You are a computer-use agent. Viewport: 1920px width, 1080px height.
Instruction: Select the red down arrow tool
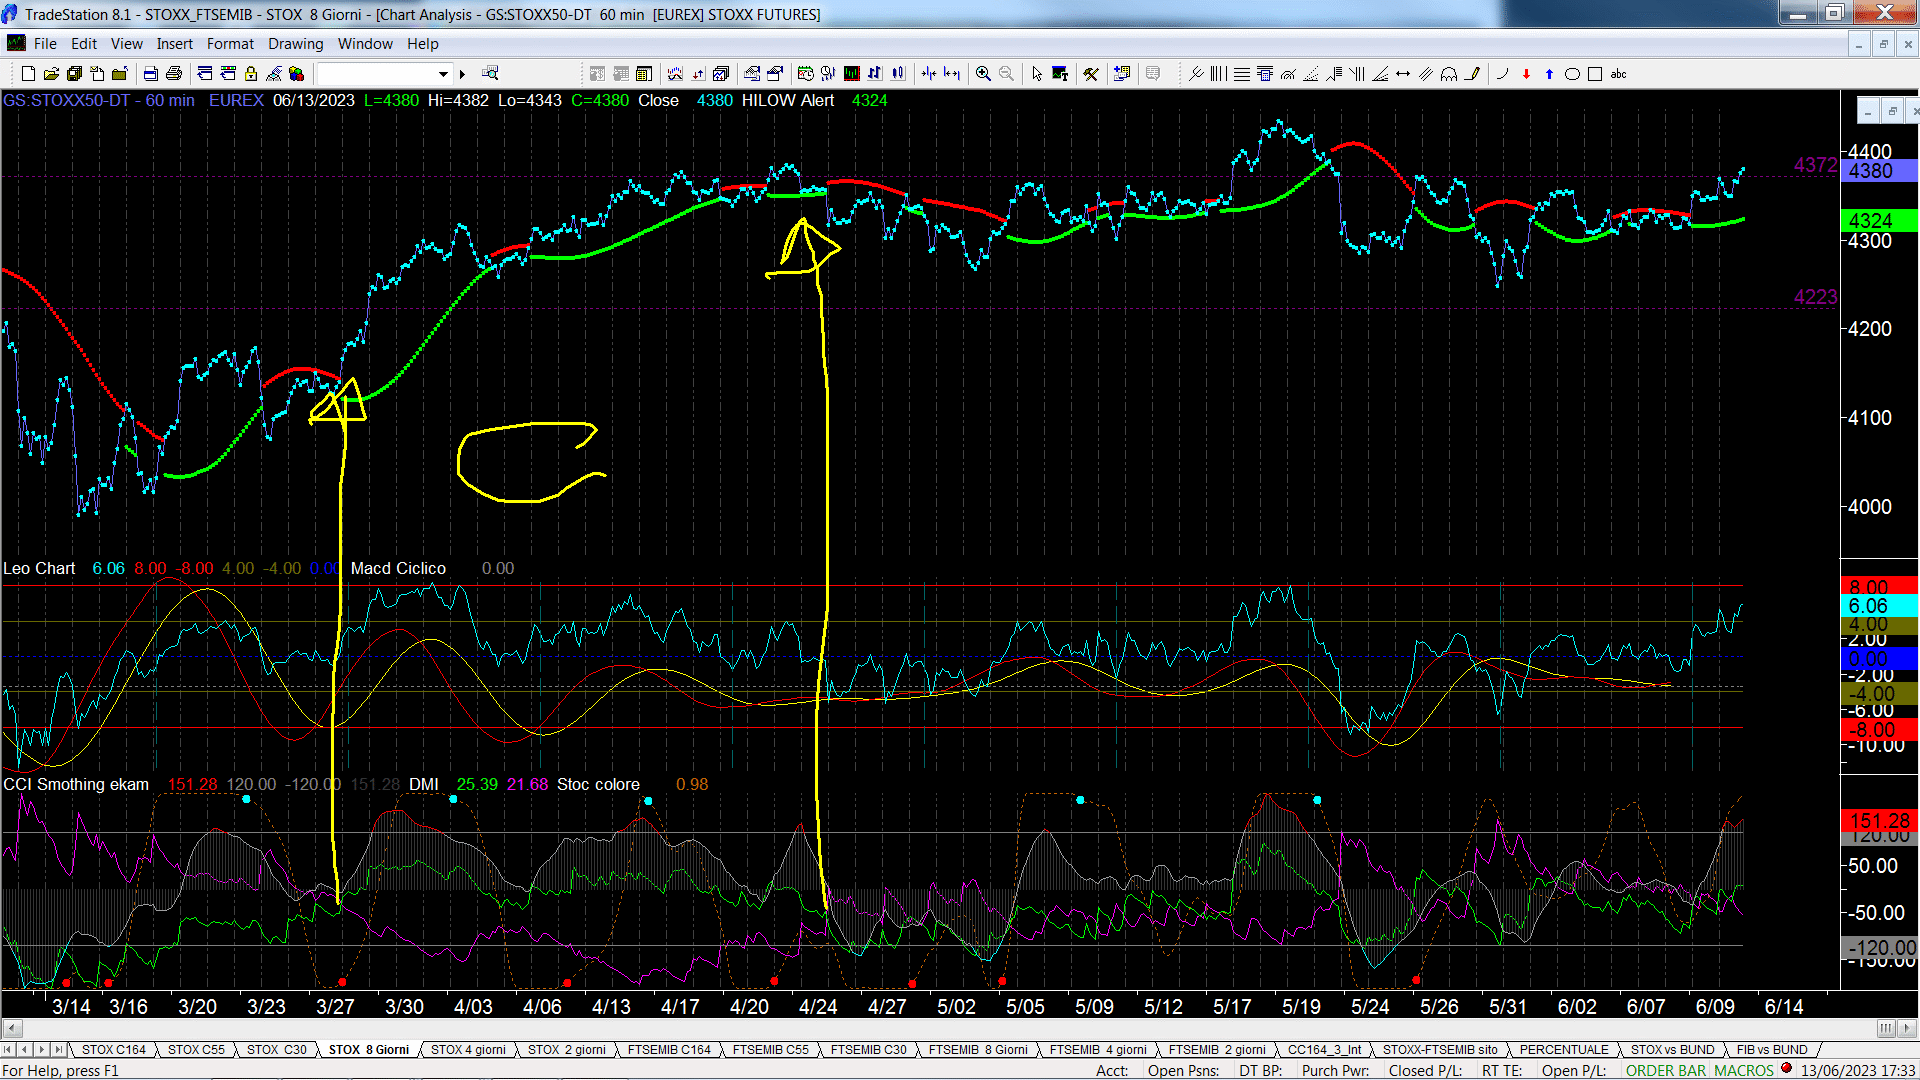point(1526,74)
